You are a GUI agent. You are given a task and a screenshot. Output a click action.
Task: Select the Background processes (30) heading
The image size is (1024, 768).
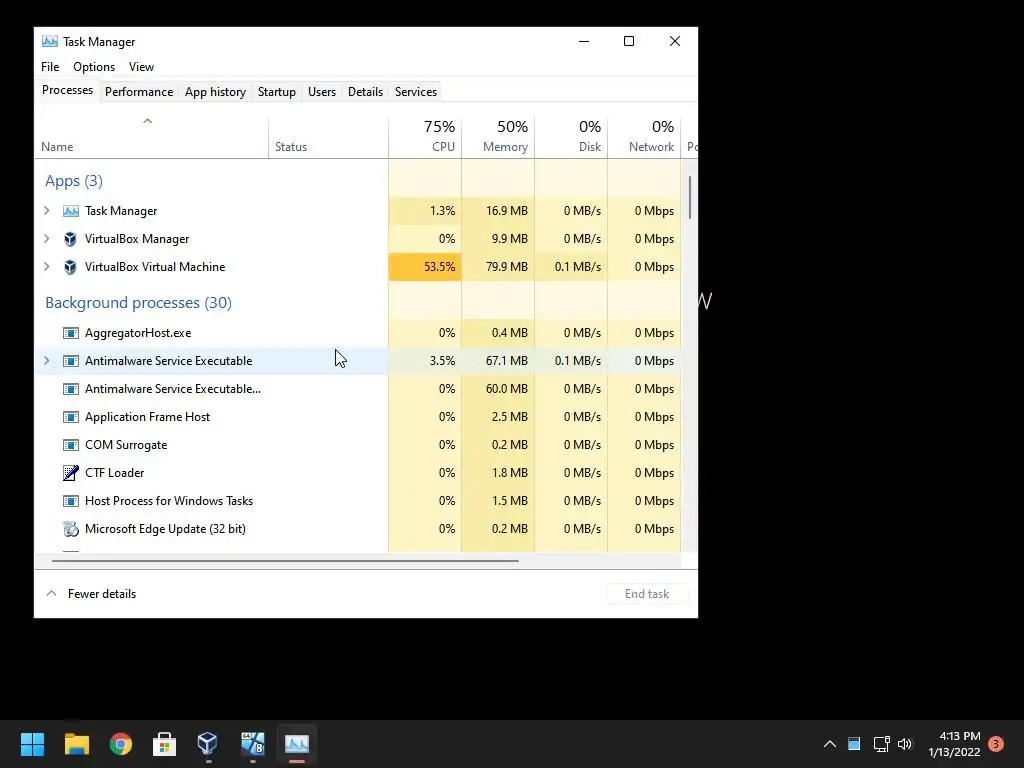tap(138, 303)
